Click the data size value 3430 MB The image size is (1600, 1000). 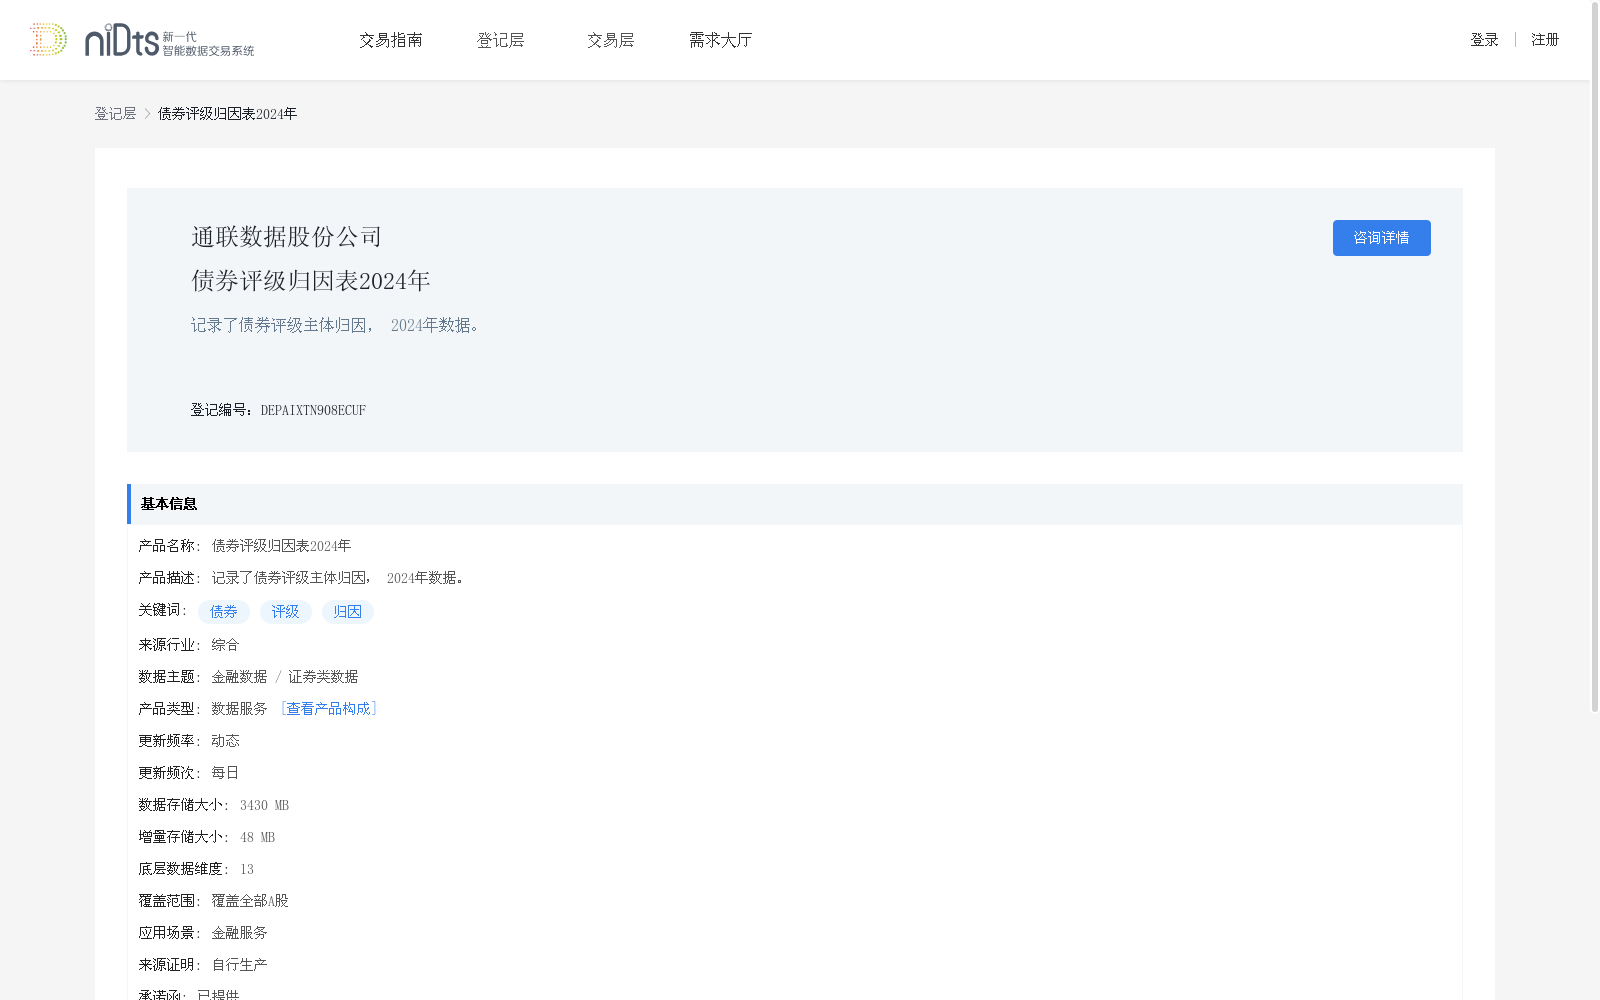(264, 805)
